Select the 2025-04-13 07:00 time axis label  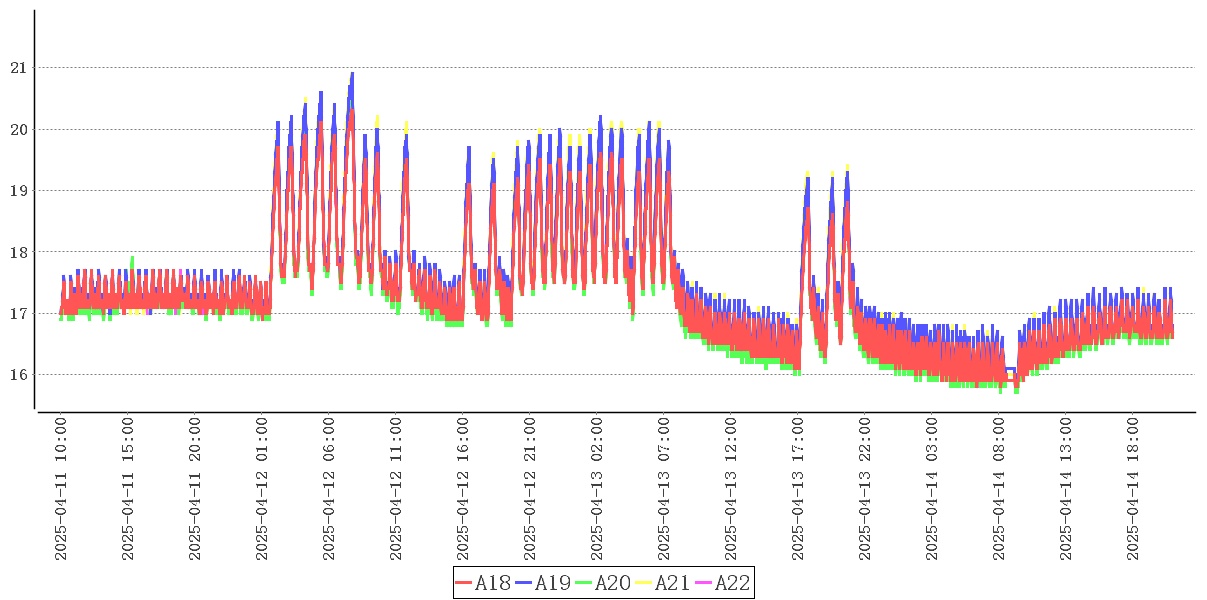pos(664,489)
